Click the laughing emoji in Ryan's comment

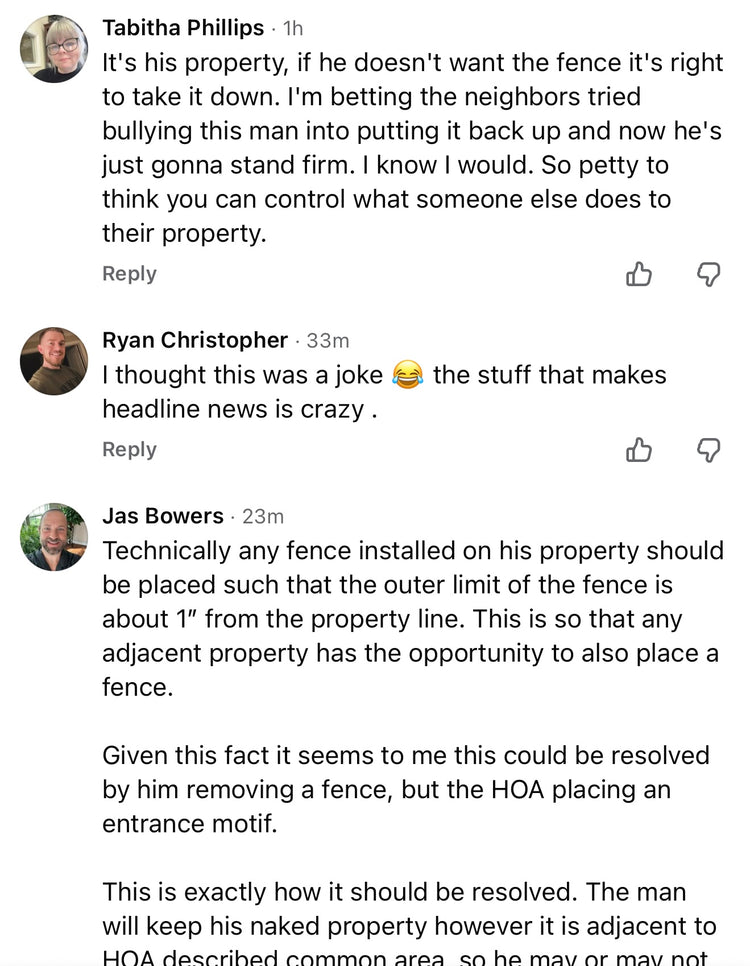408,376
